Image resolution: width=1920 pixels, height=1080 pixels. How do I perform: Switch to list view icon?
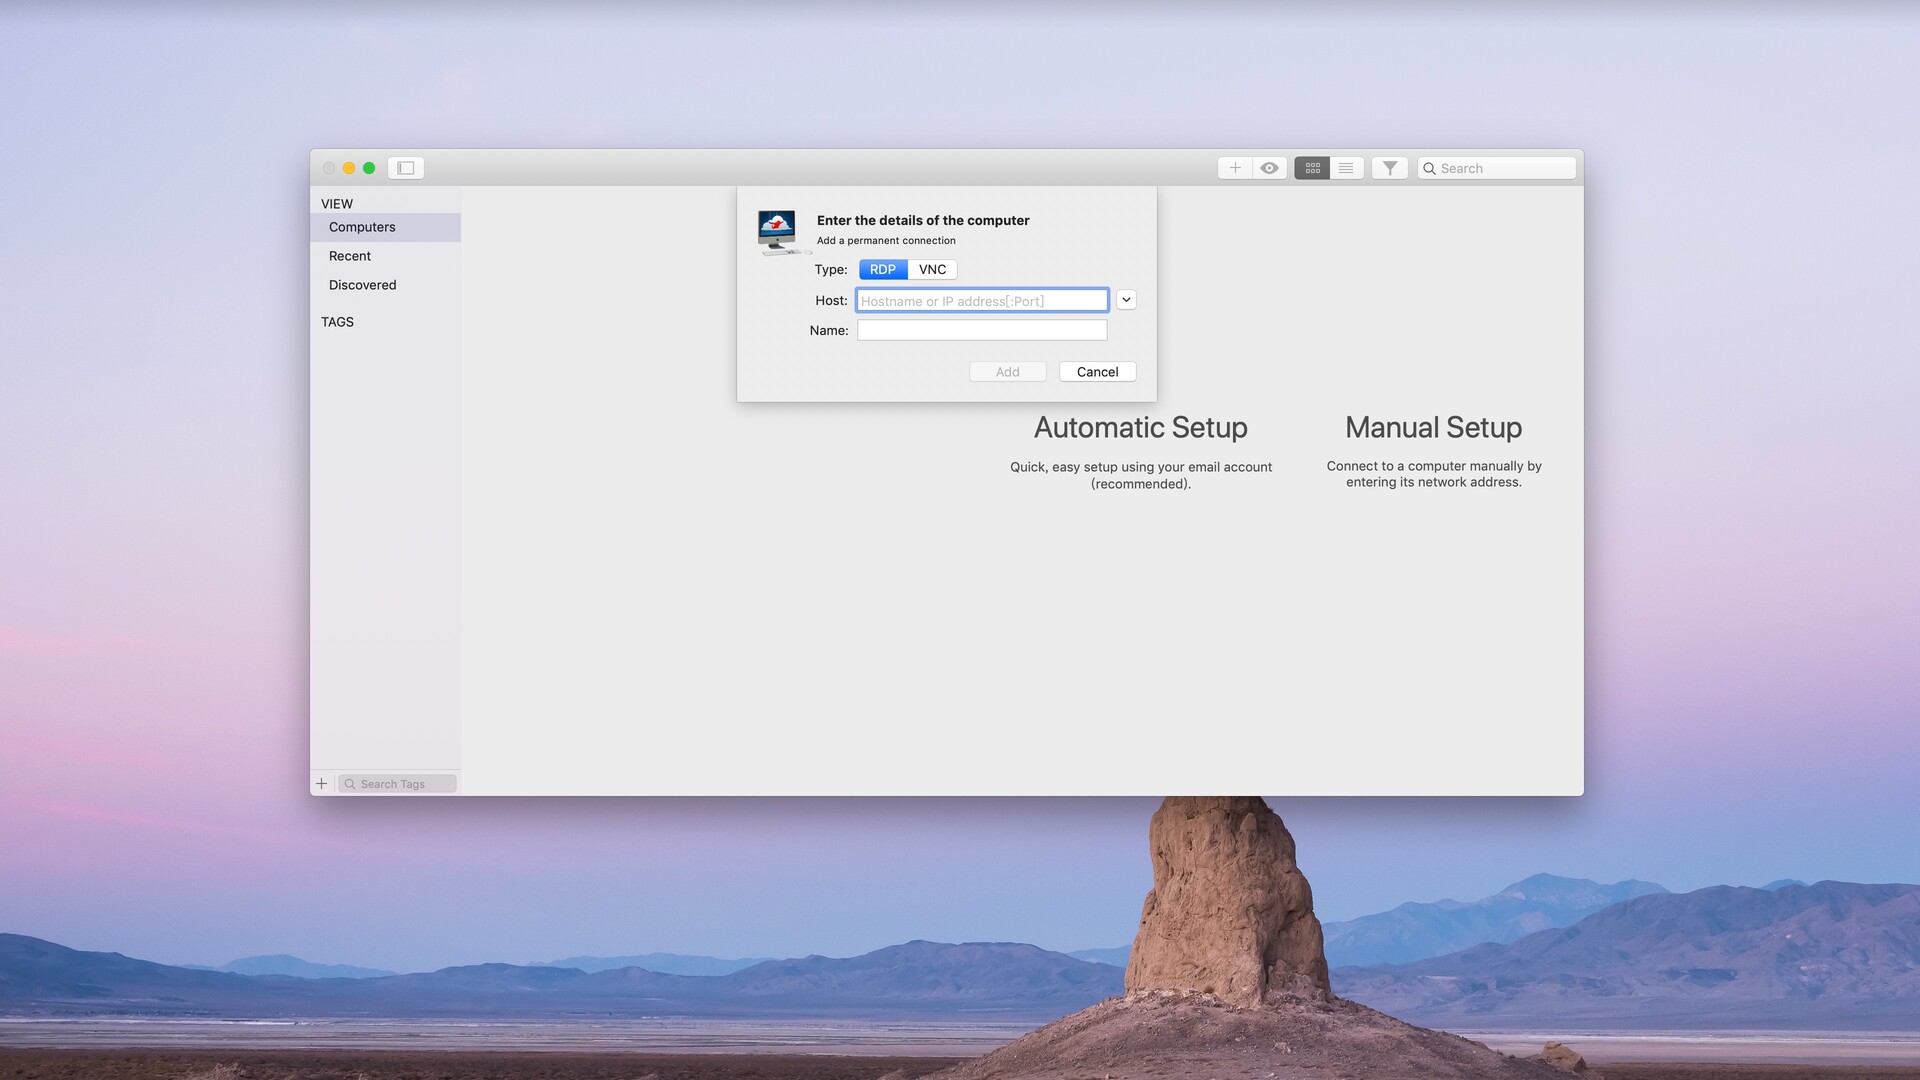tap(1345, 167)
